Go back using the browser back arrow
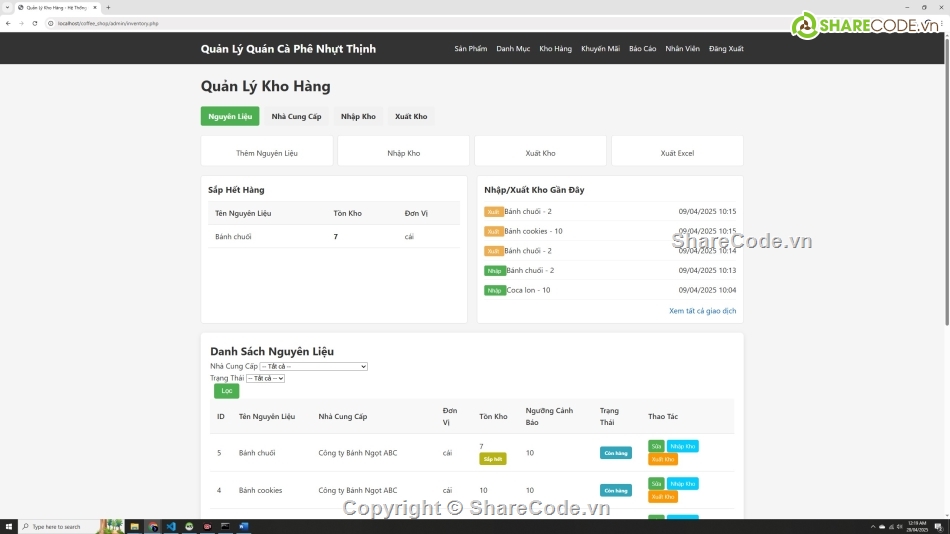This screenshot has height=534, width=950. point(8,23)
